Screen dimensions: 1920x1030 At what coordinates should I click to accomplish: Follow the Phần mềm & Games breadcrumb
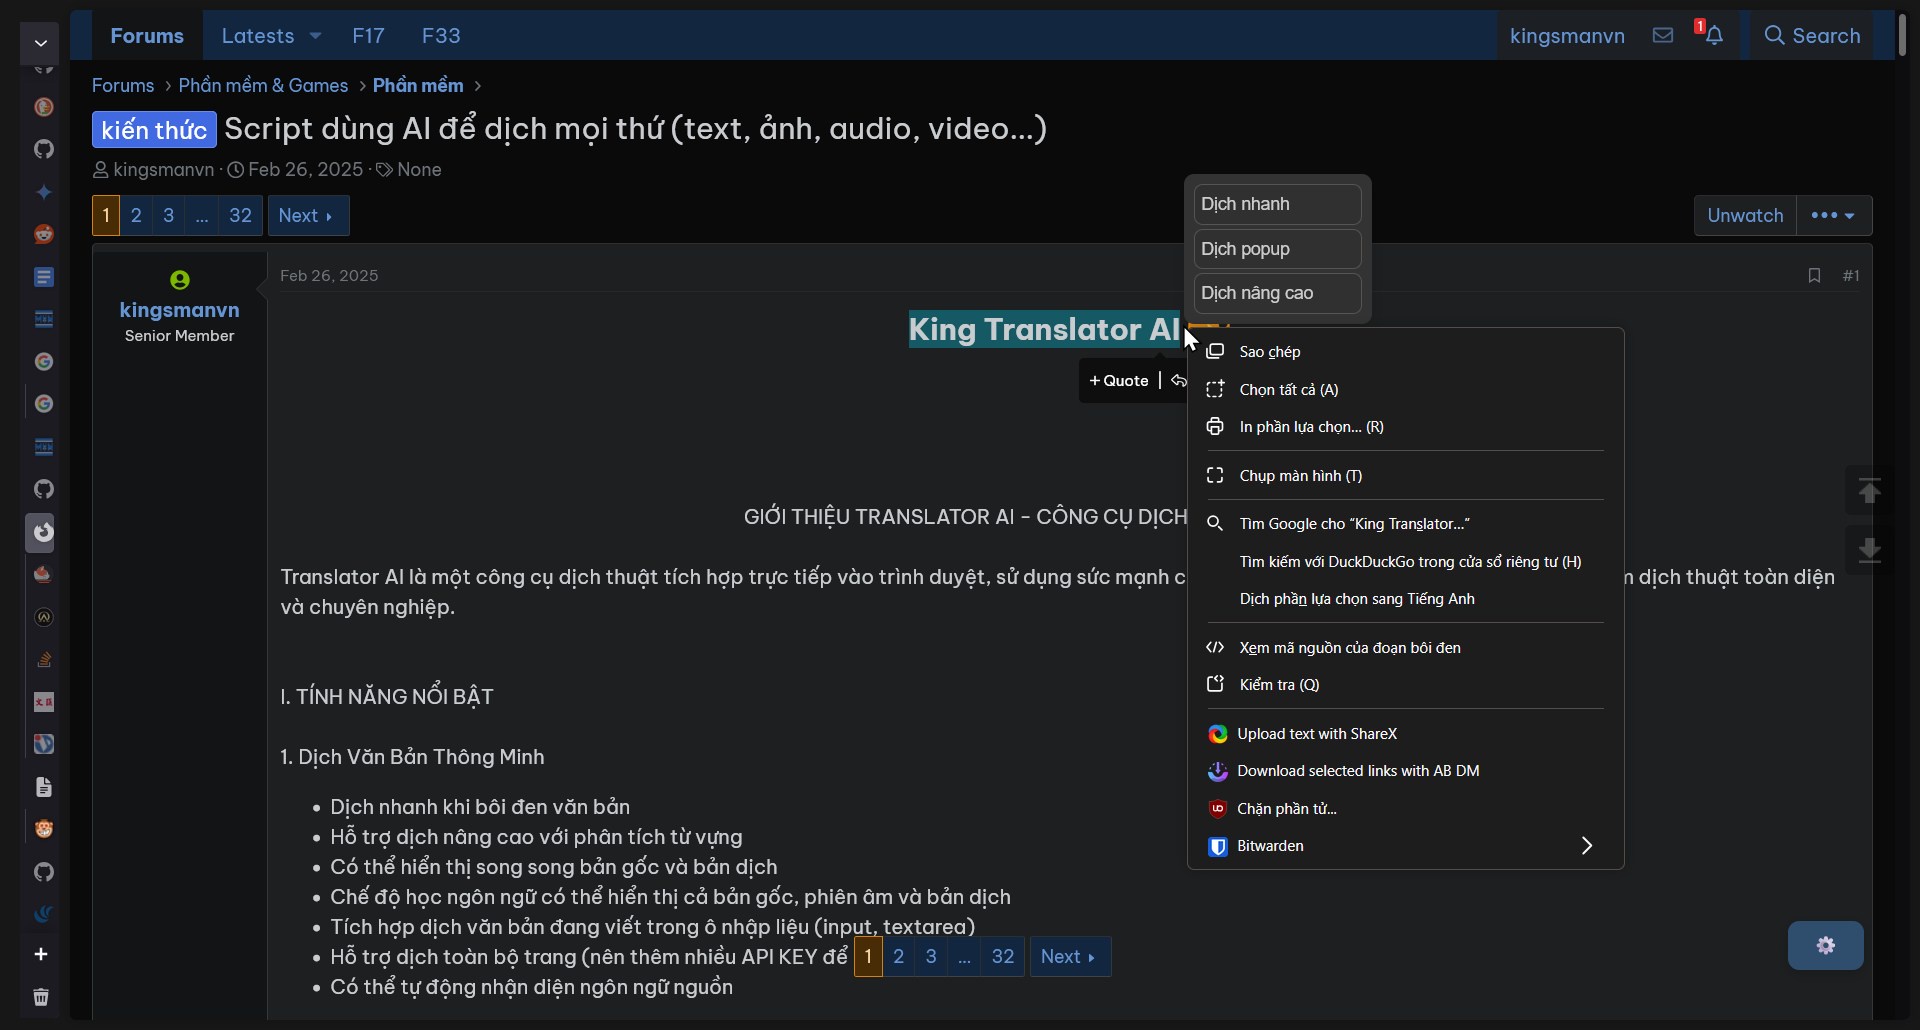point(263,86)
